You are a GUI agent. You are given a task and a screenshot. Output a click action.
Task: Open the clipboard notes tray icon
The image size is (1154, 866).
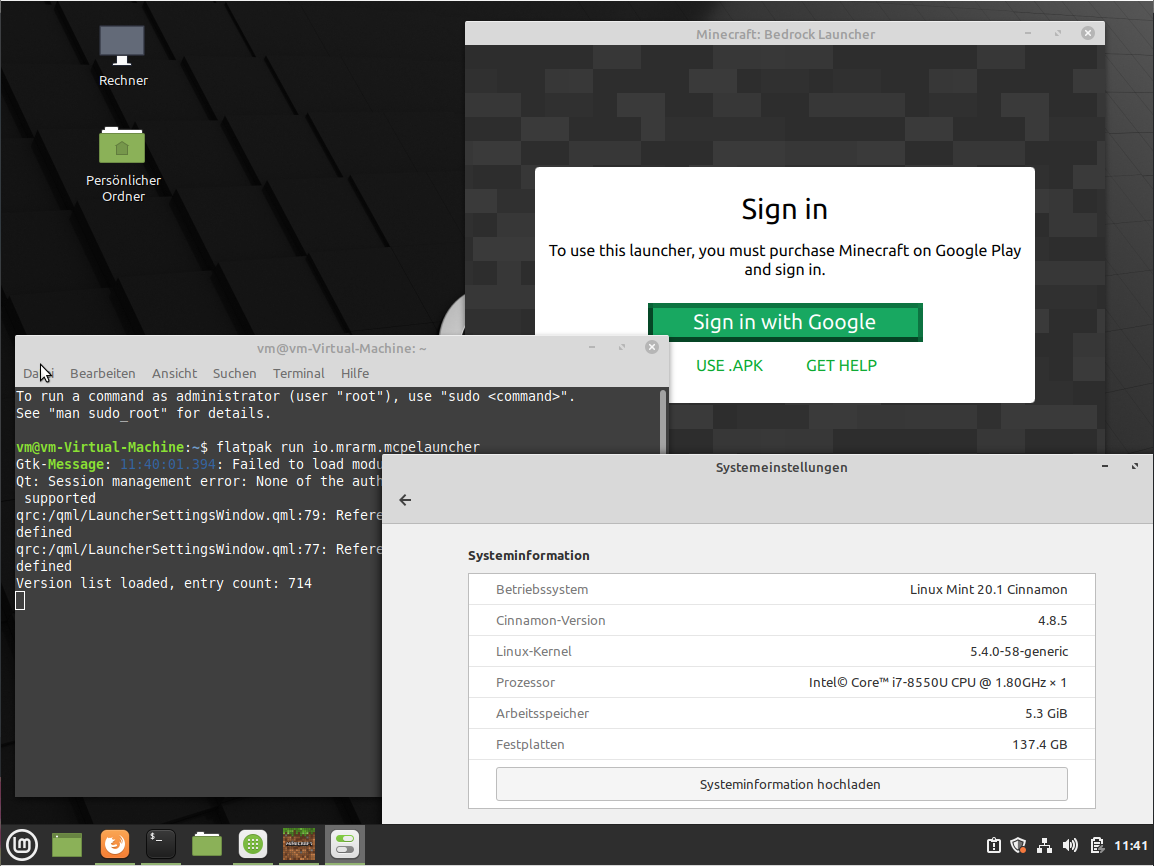[x=1097, y=845]
